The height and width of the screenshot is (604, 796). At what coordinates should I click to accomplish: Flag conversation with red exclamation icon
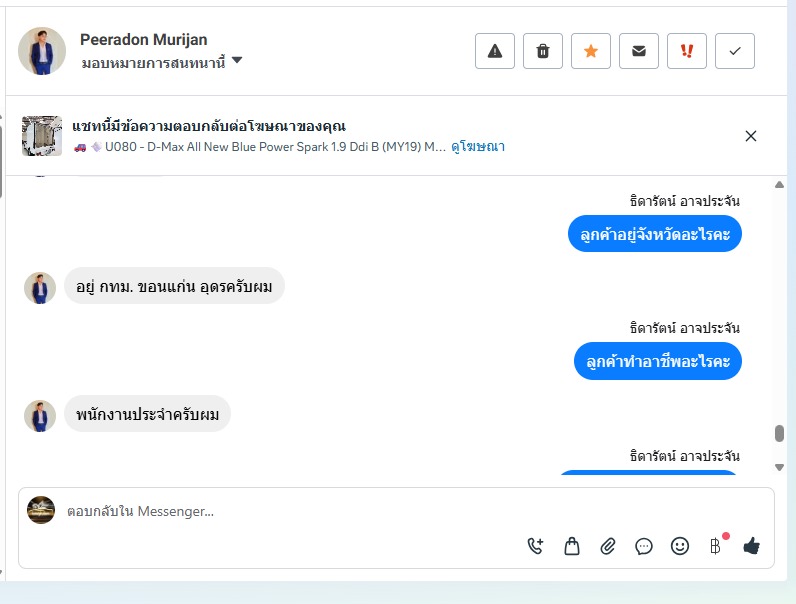(x=687, y=51)
